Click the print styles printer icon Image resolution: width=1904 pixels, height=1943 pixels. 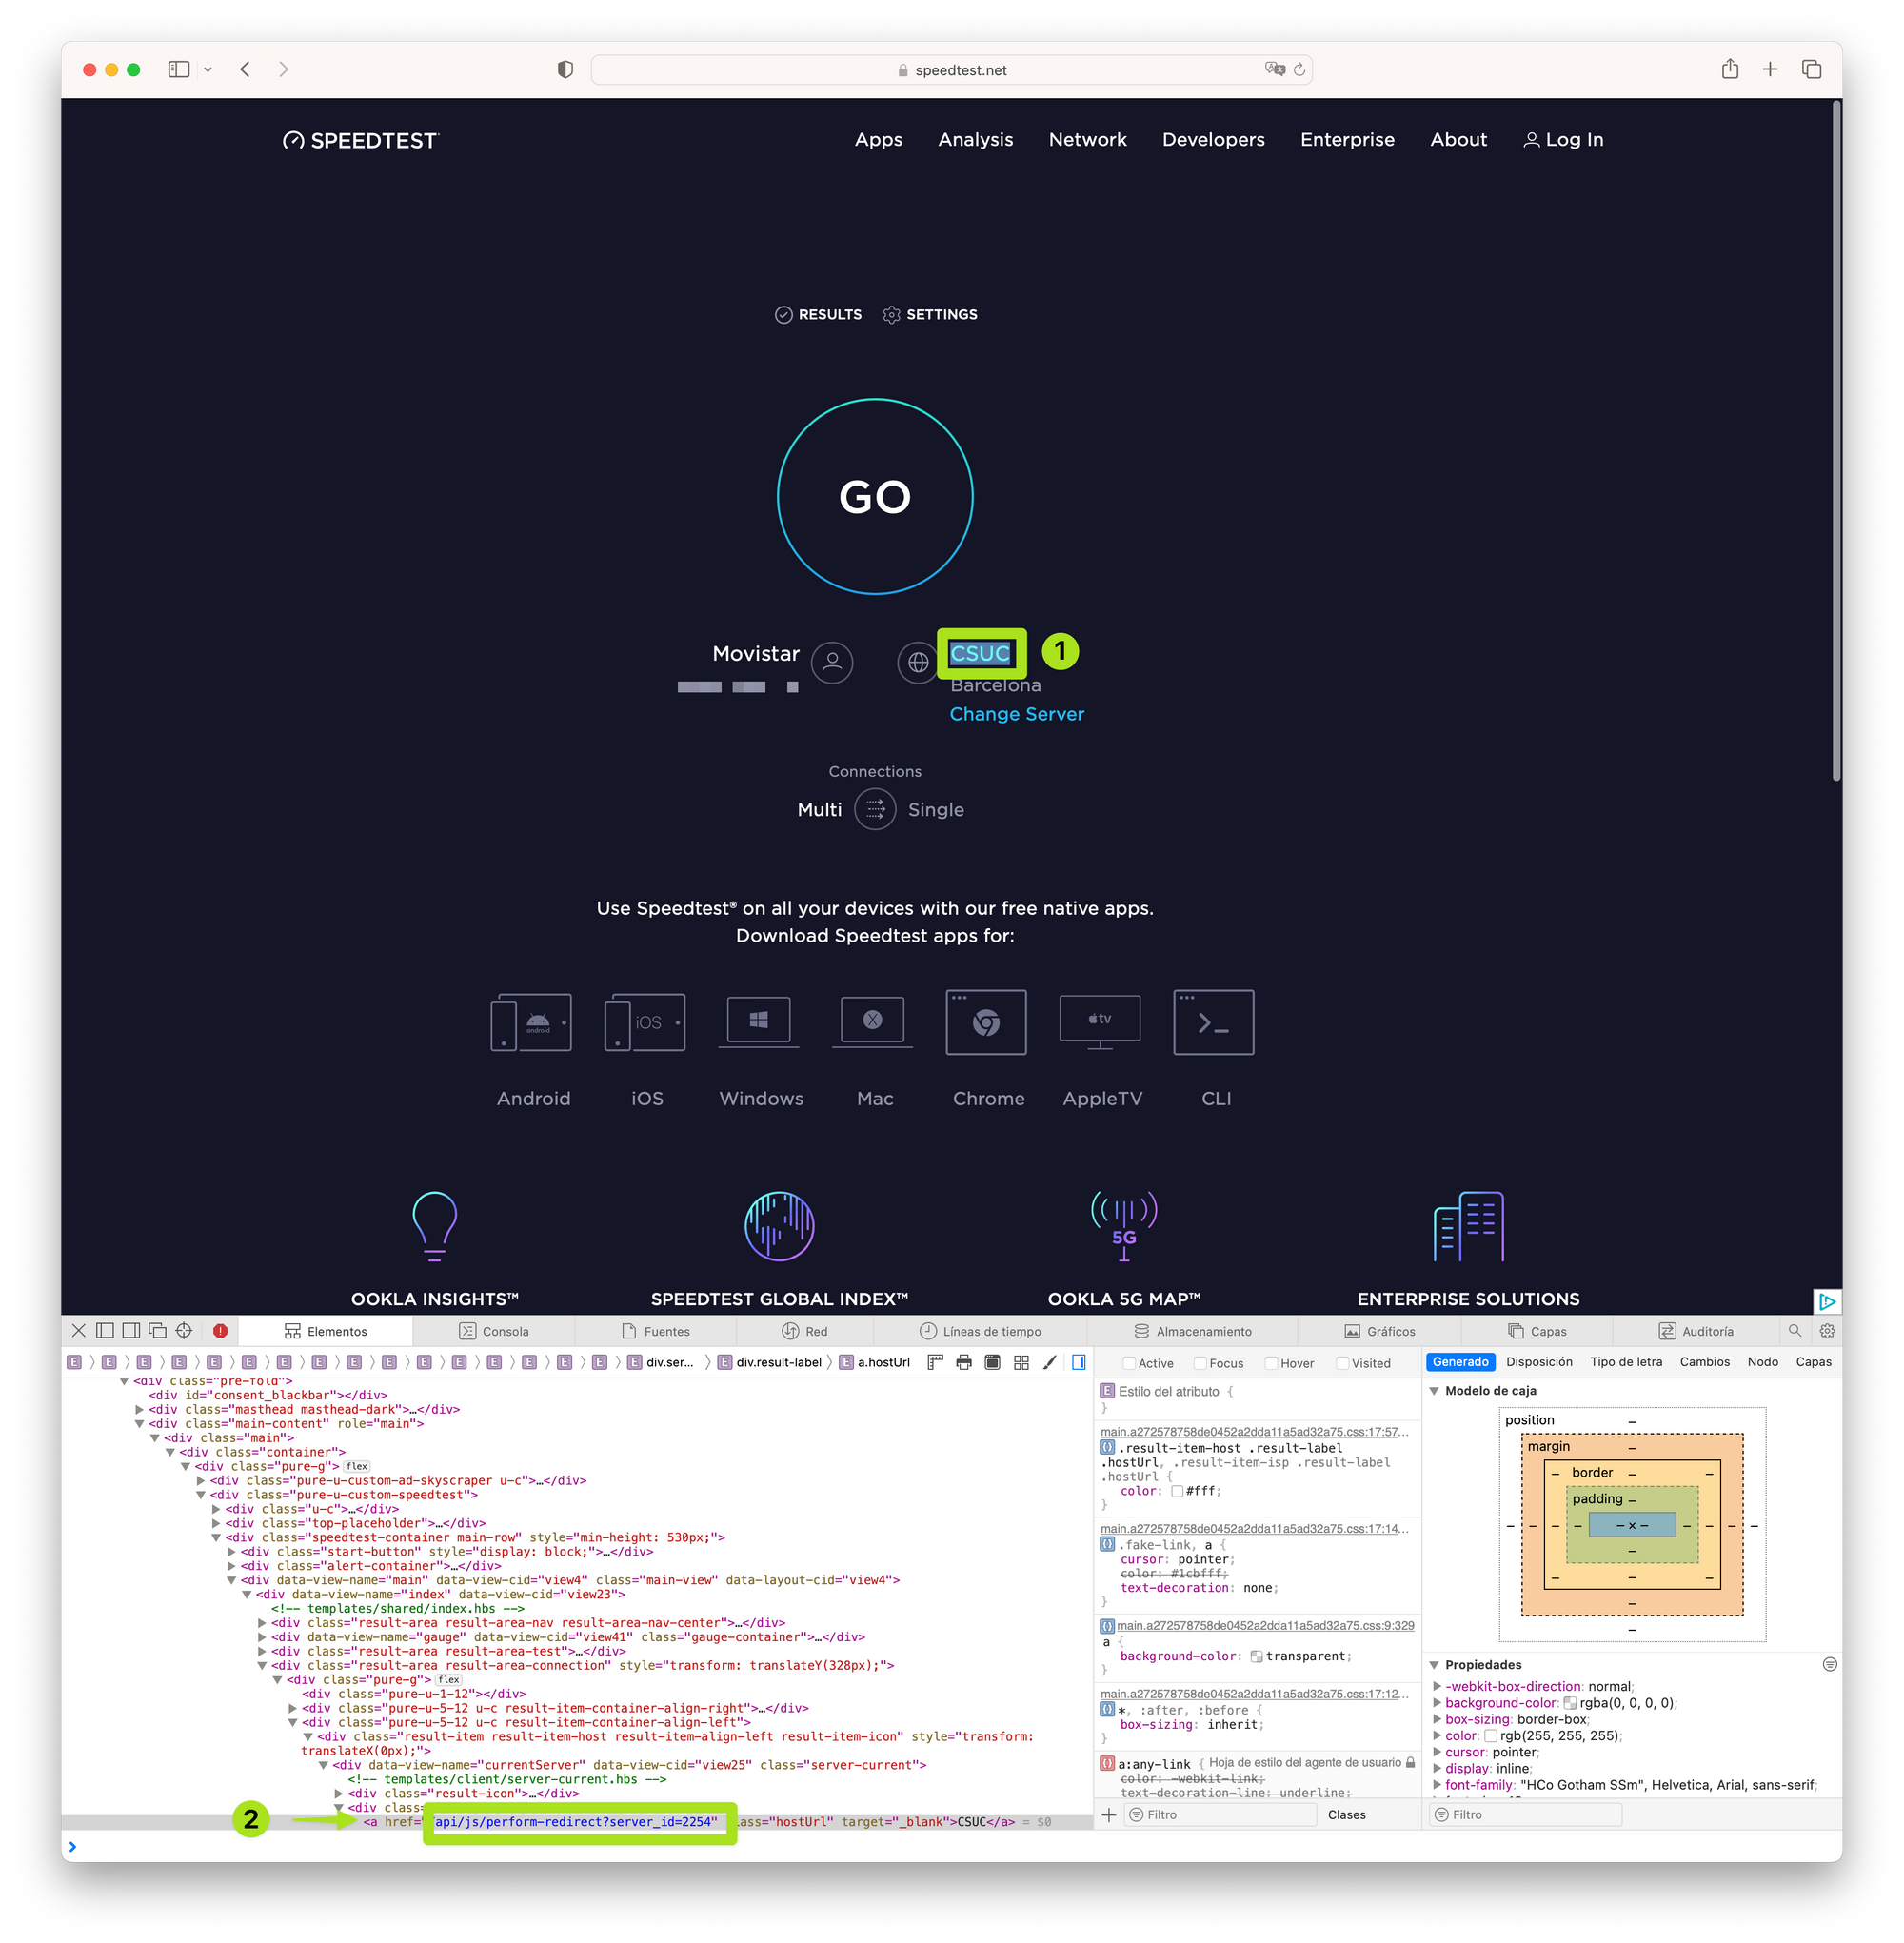[x=964, y=1361]
